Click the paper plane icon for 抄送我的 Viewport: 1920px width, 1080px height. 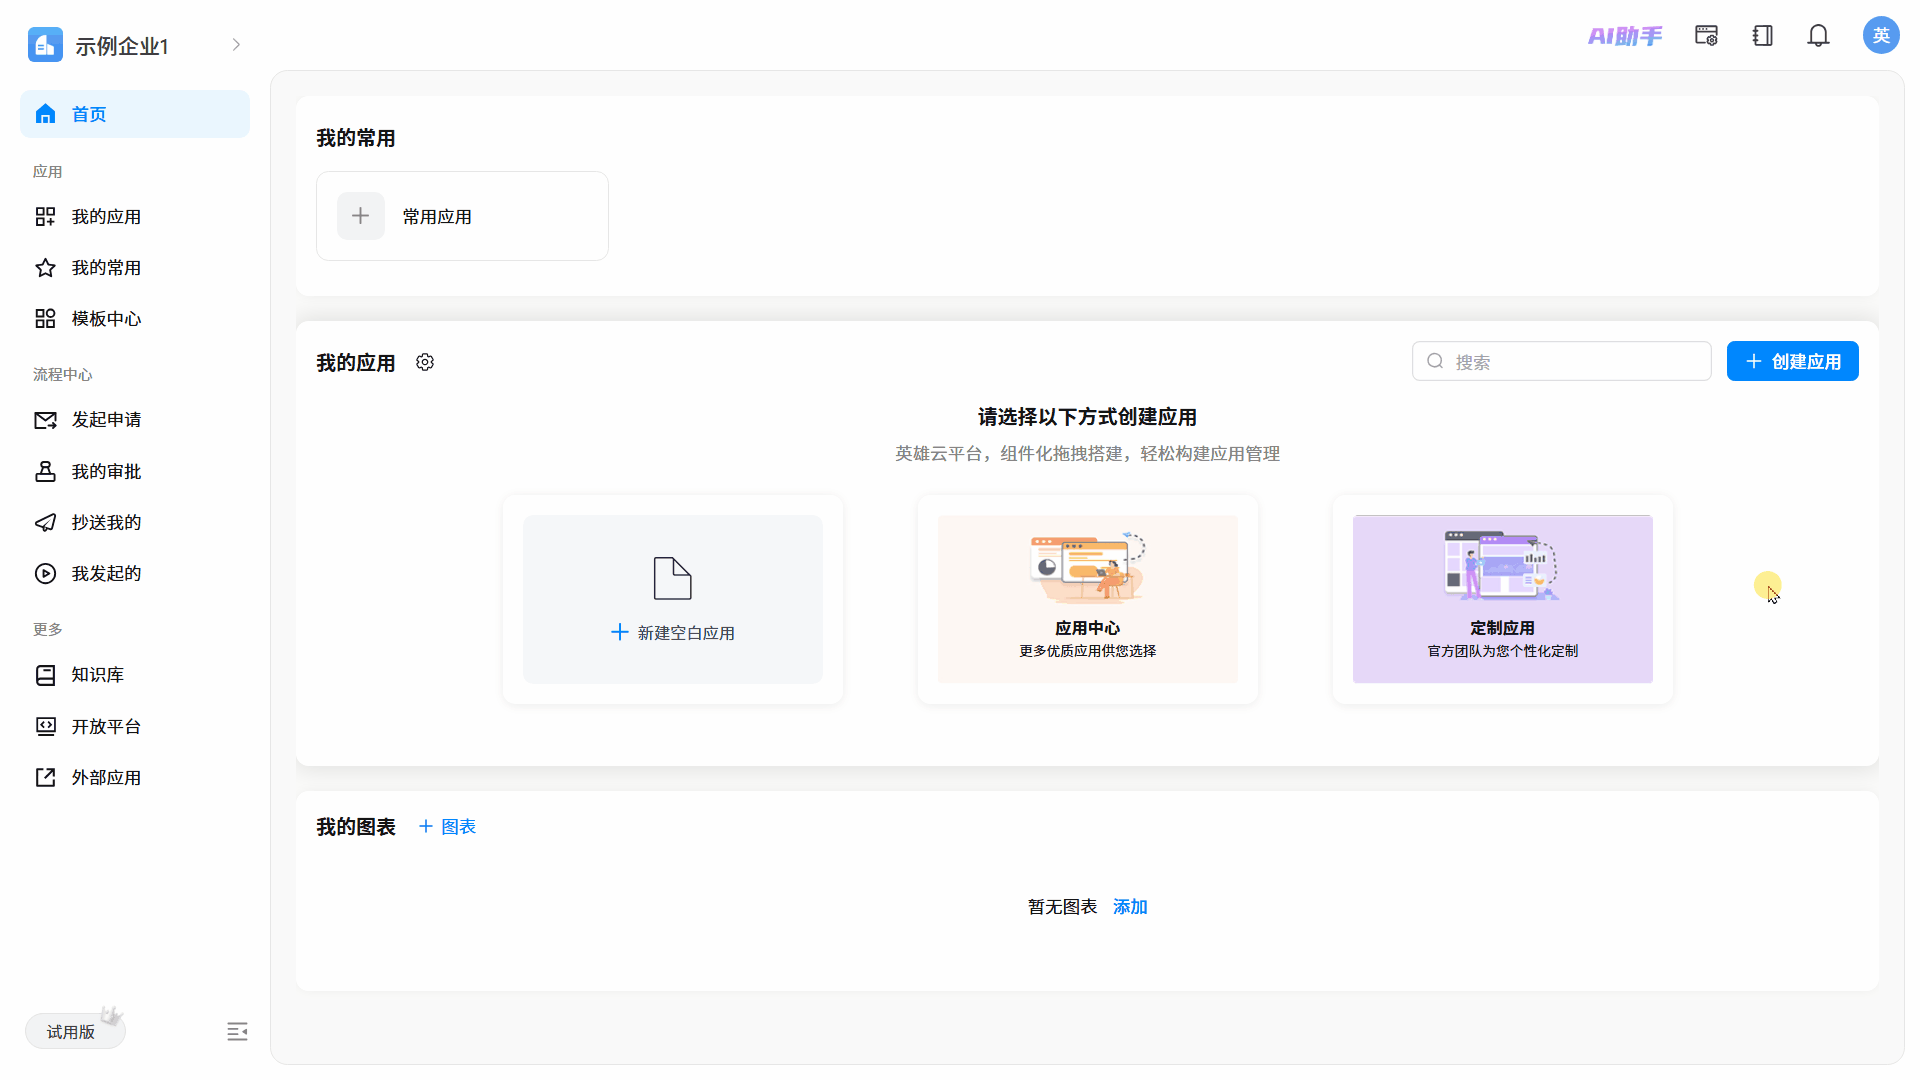[45, 523]
